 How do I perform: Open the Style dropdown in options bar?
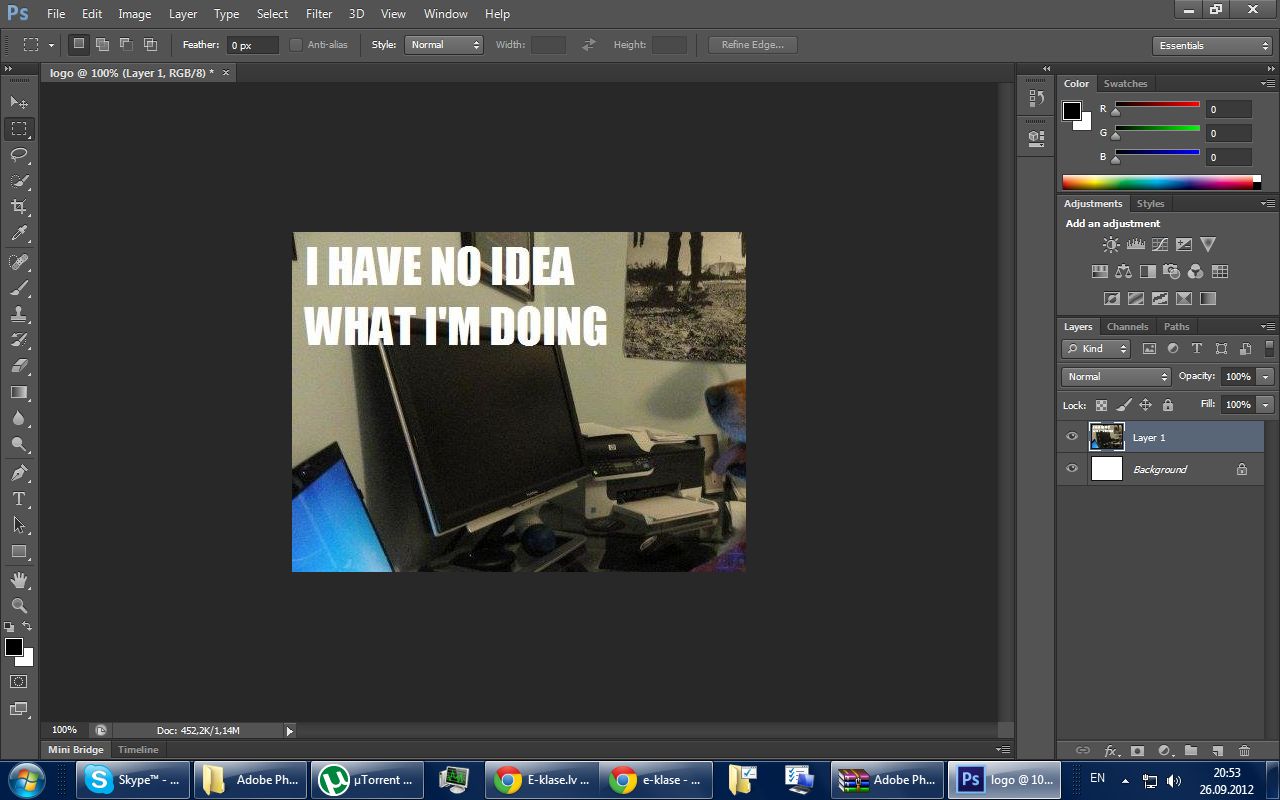point(443,45)
